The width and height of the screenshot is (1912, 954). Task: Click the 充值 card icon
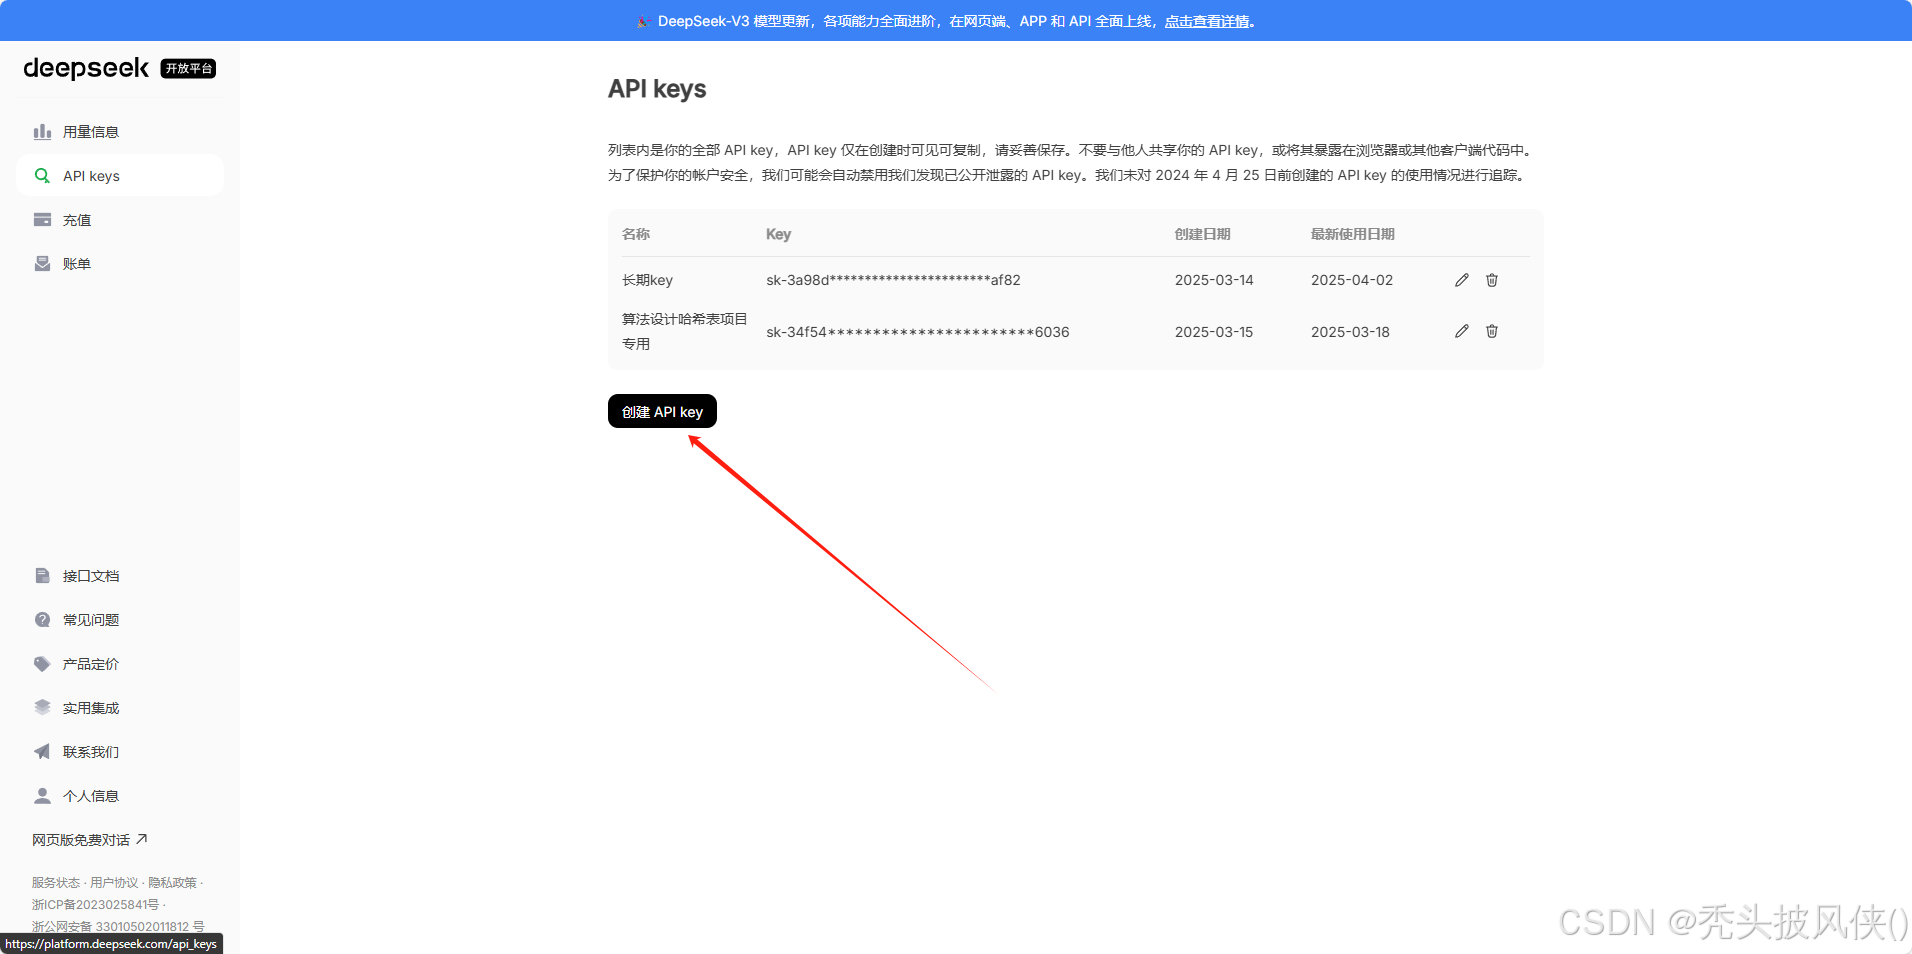pyautogui.click(x=42, y=220)
